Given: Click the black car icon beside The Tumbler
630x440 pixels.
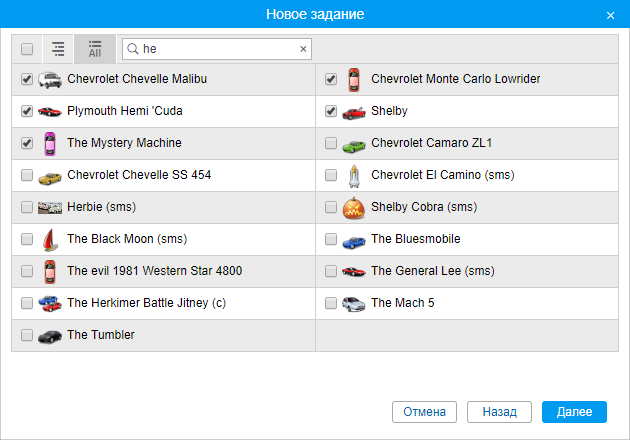Looking at the screenshot, I should point(50,336).
